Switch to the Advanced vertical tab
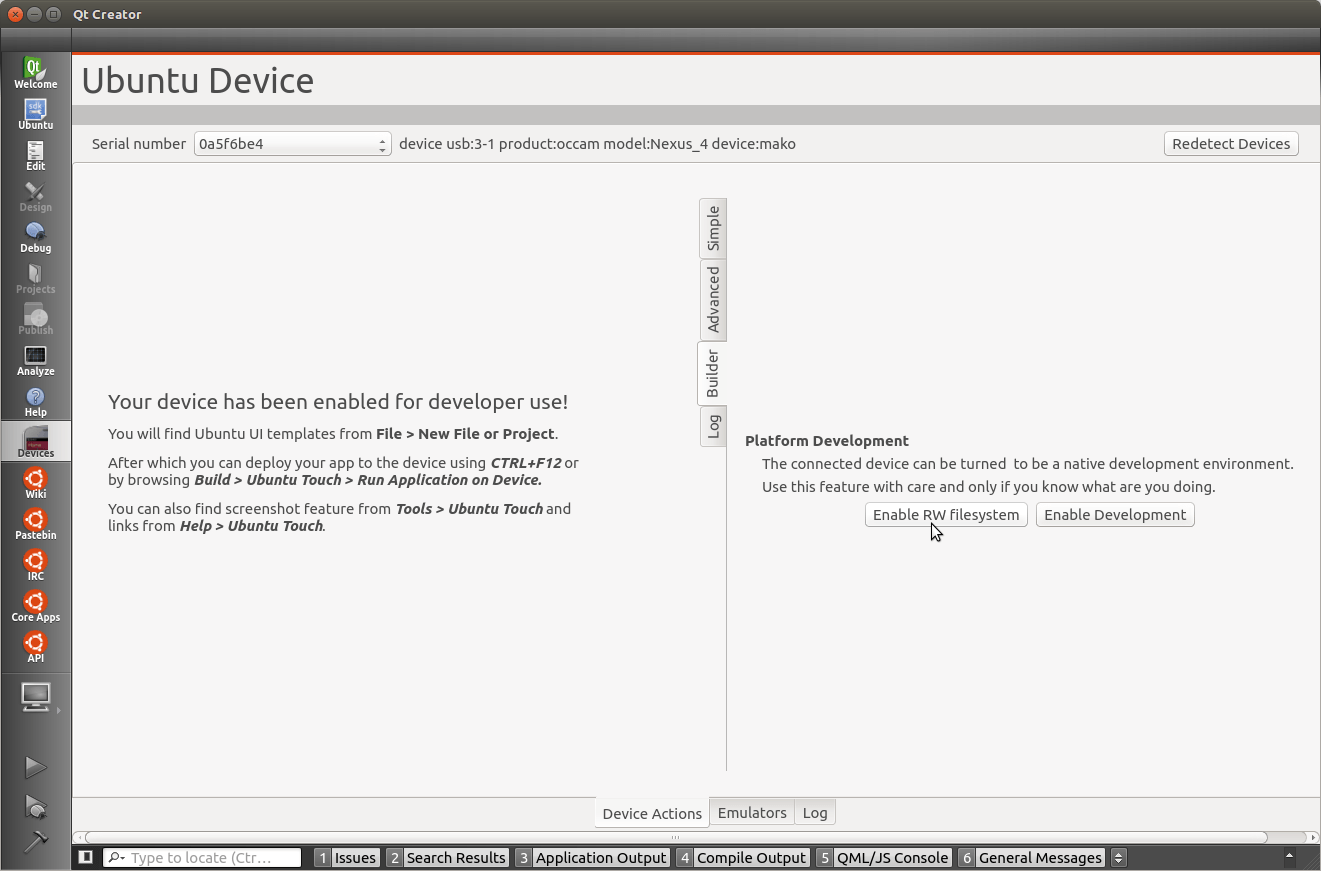 [713, 300]
